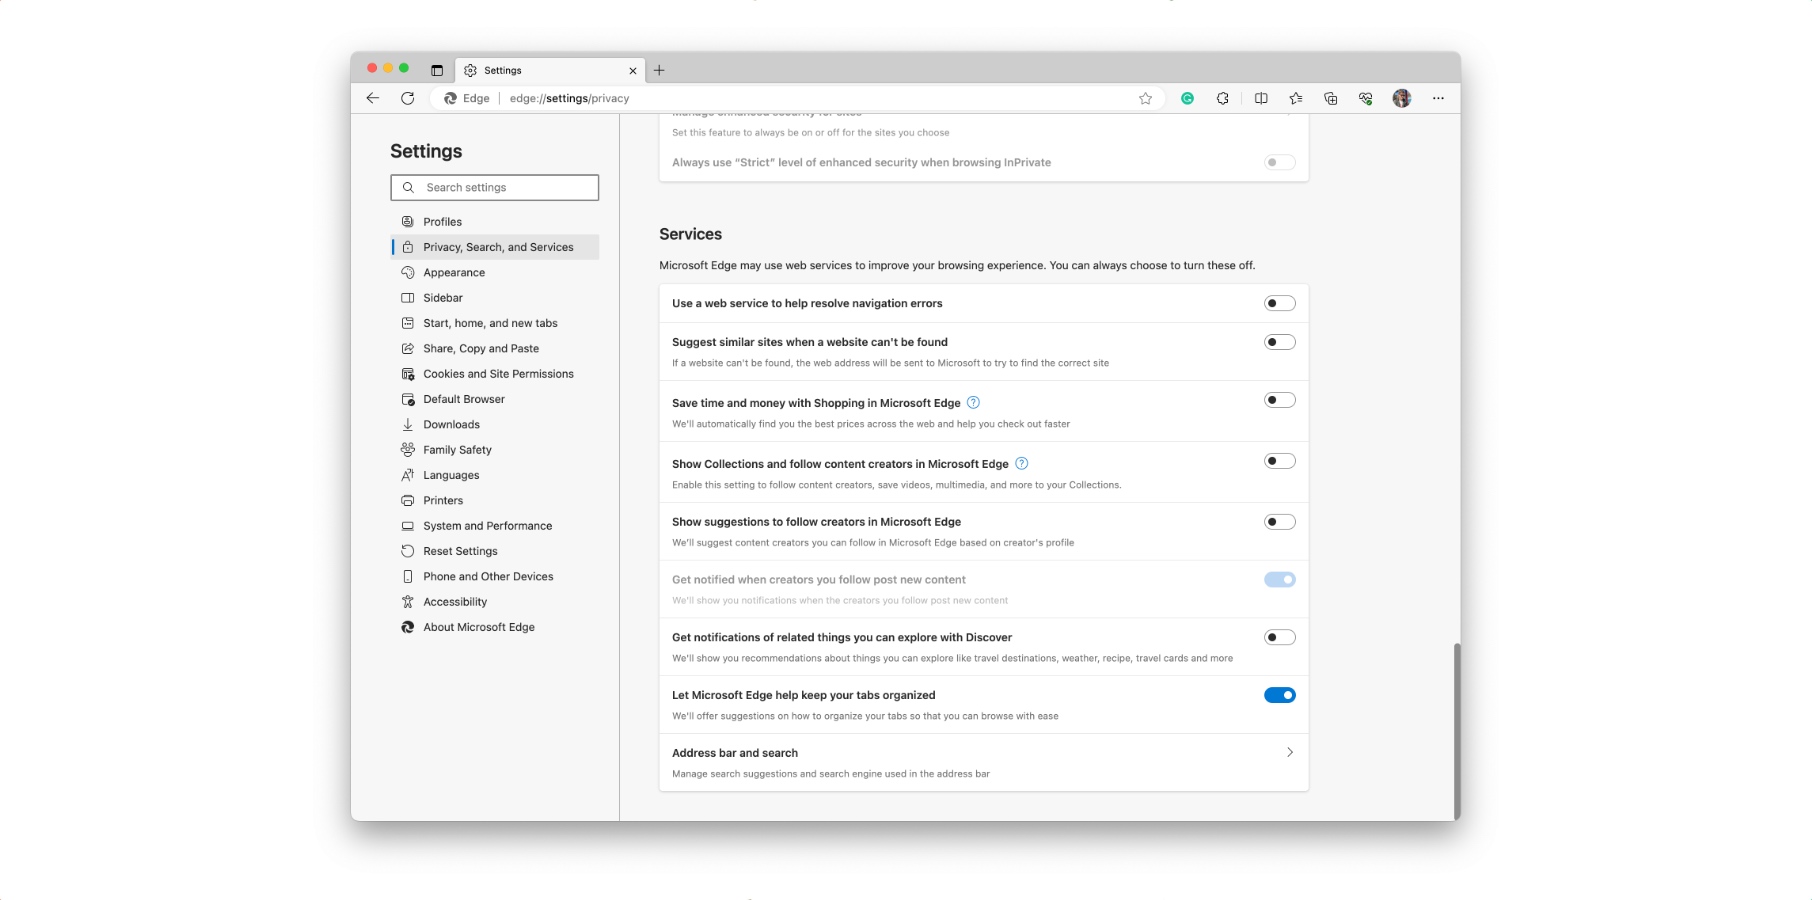The height and width of the screenshot is (900, 1812).
Task: Open the Collections icon in toolbar
Action: 1330,98
